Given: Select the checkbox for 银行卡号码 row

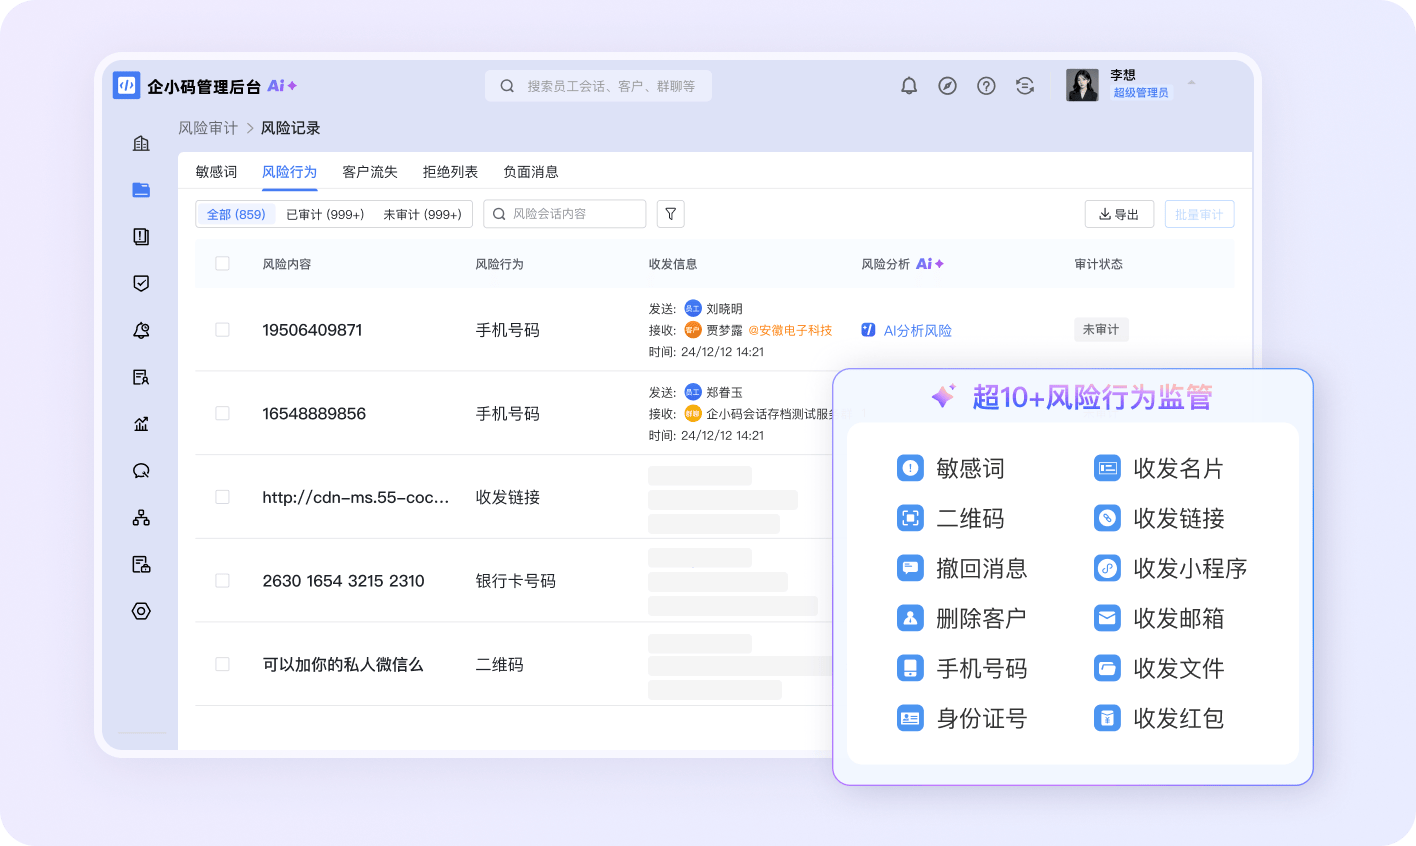Looking at the screenshot, I should pyautogui.click(x=222, y=581).
